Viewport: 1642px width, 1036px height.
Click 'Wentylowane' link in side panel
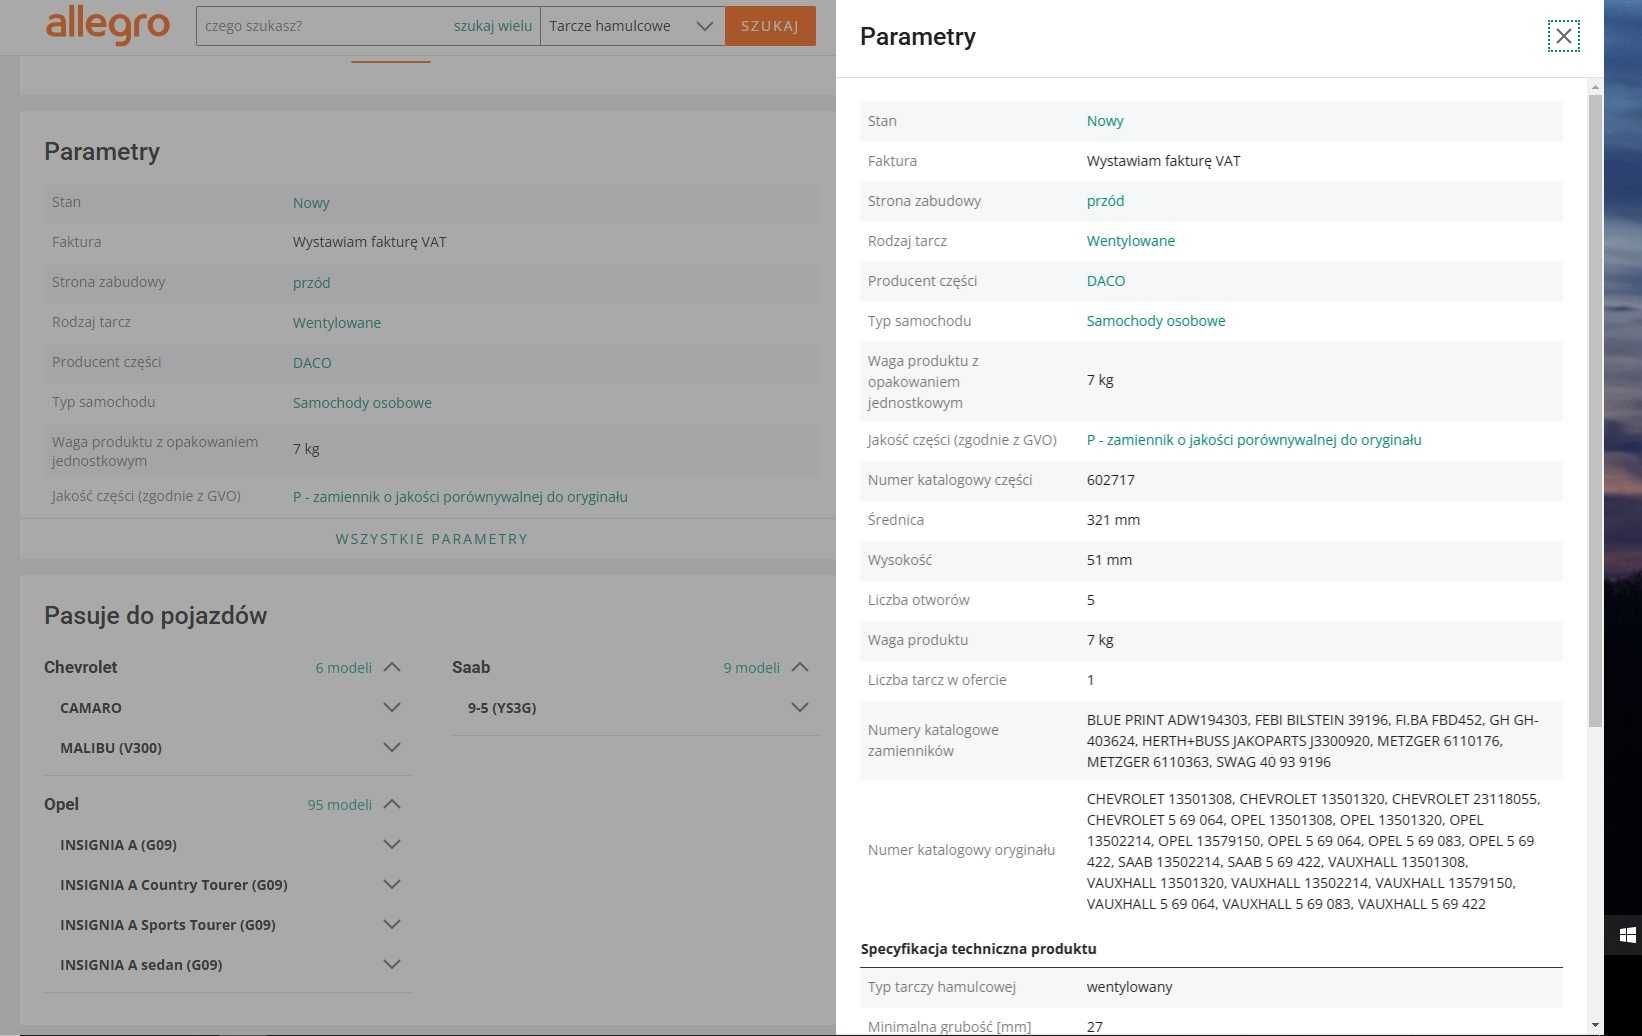[1131, 241]
